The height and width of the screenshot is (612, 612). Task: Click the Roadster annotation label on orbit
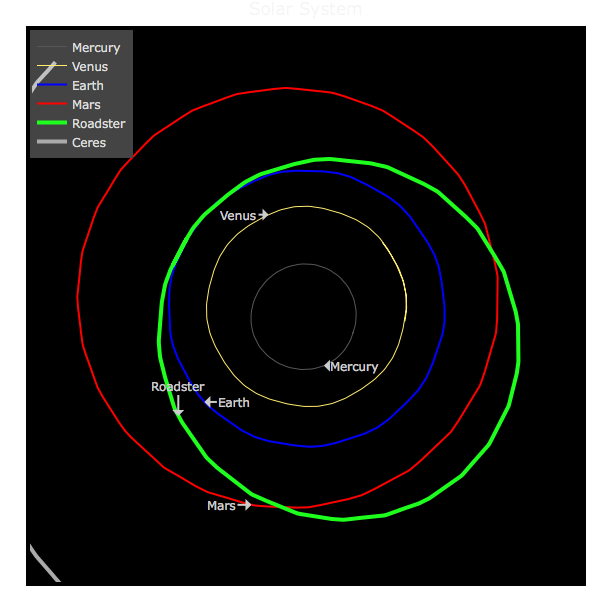coord(178,386)
